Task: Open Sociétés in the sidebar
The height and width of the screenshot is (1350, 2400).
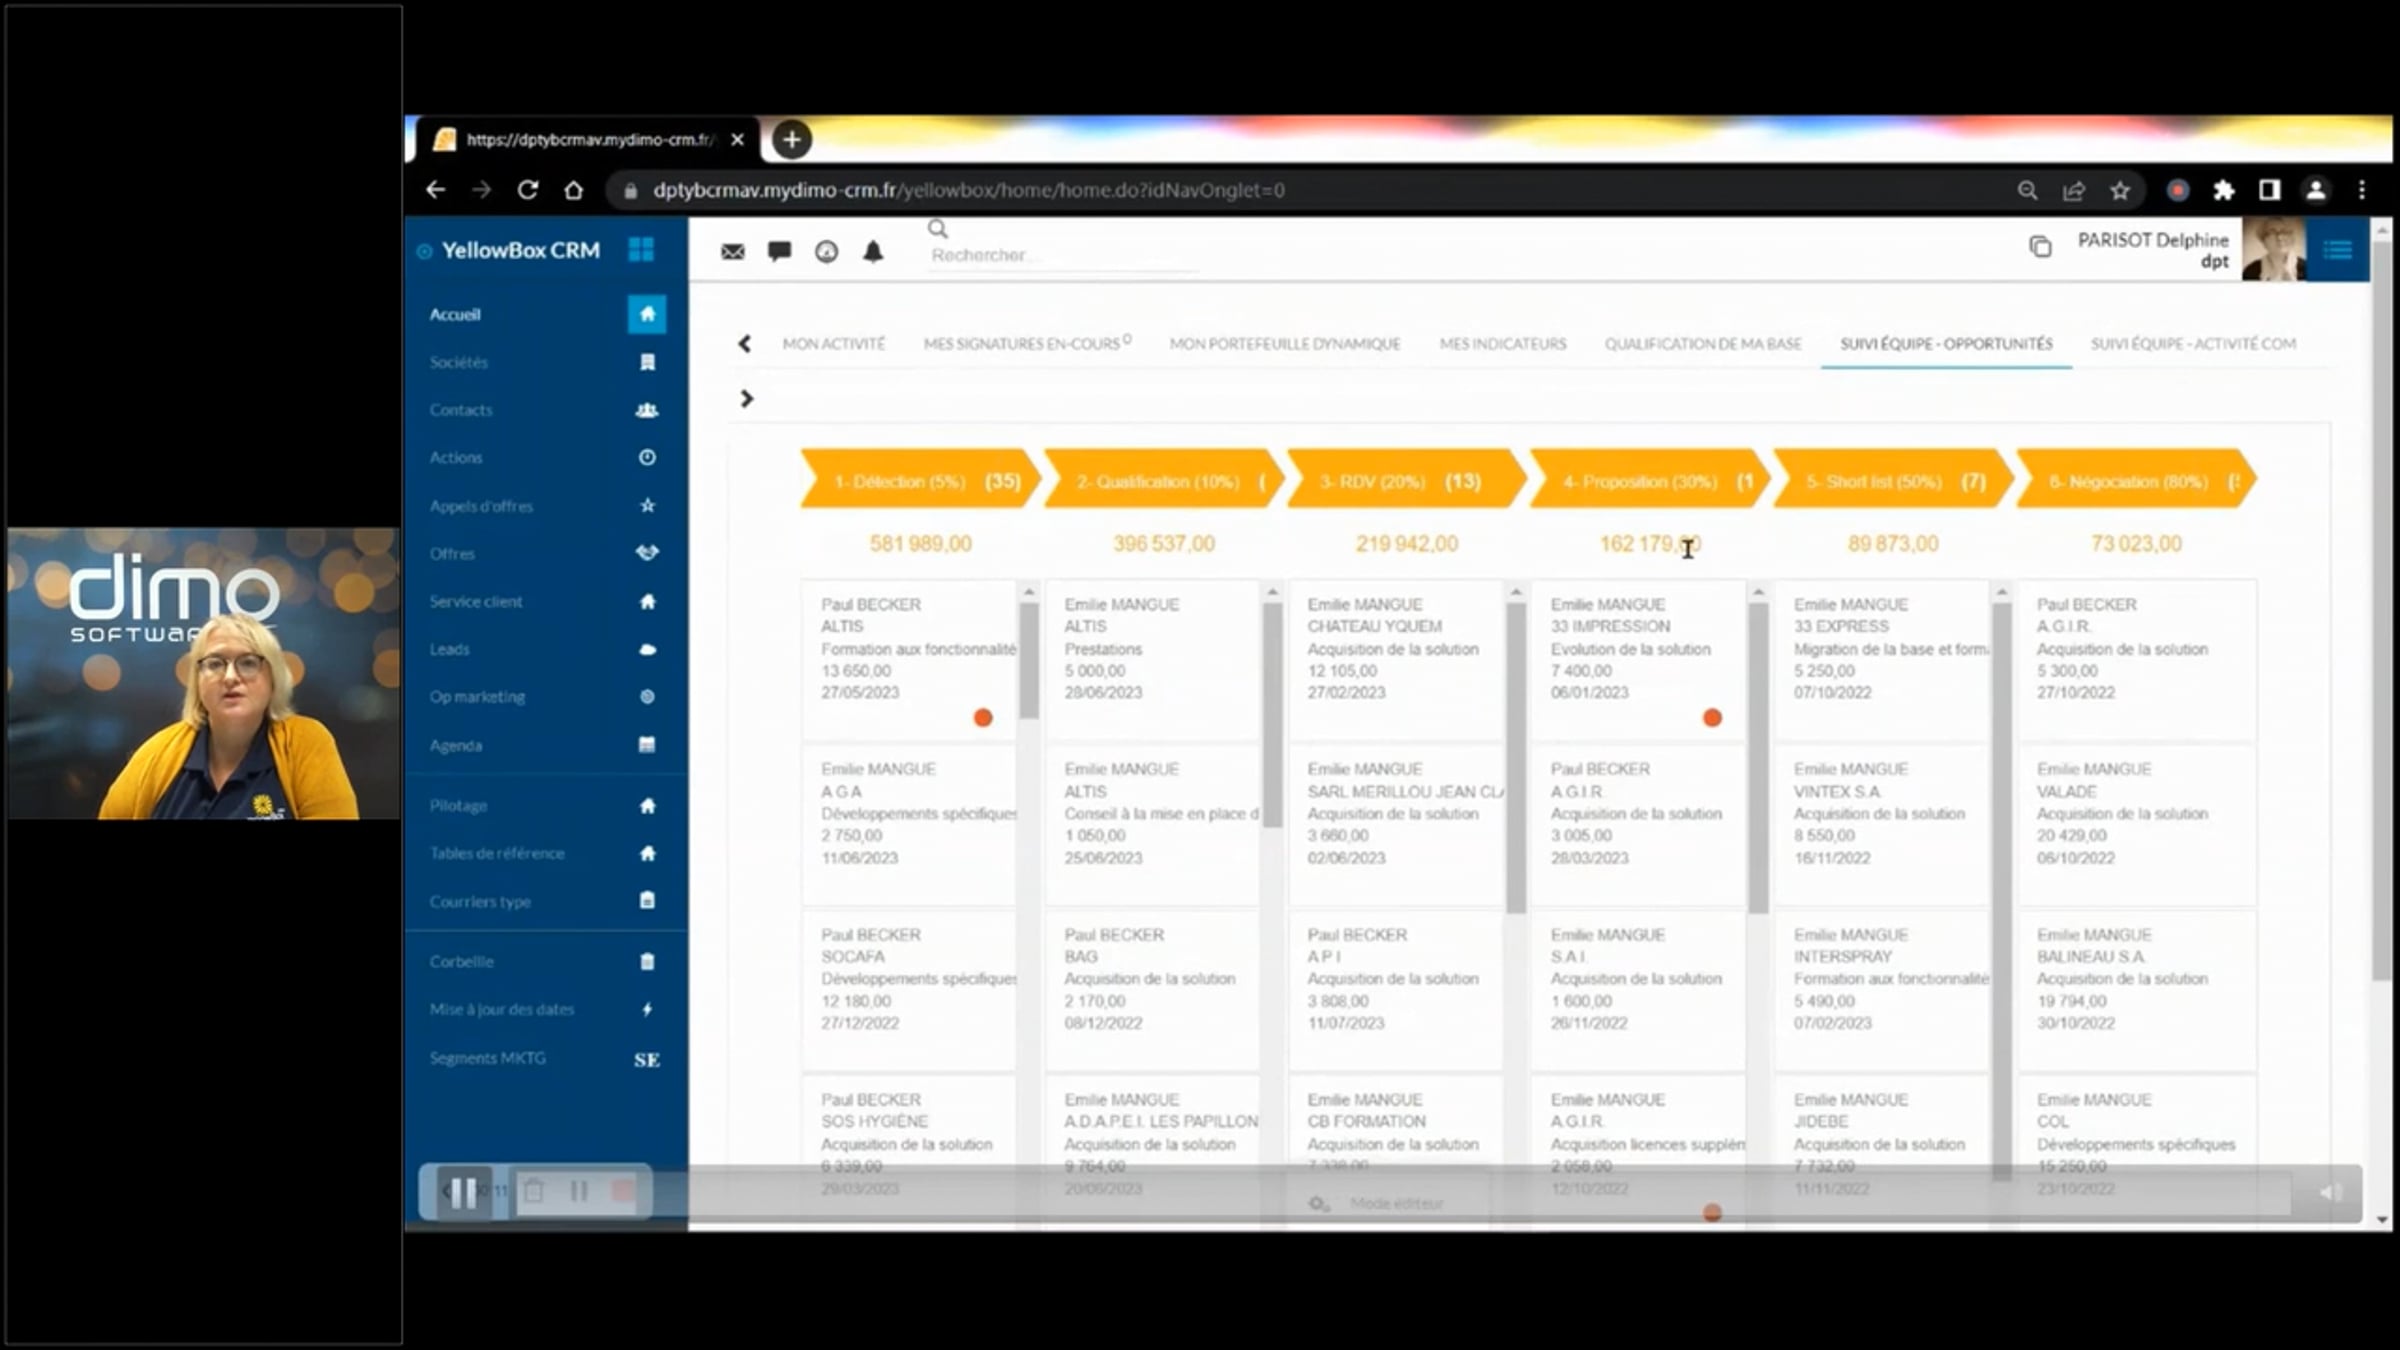Action: [x=459, y=362]
